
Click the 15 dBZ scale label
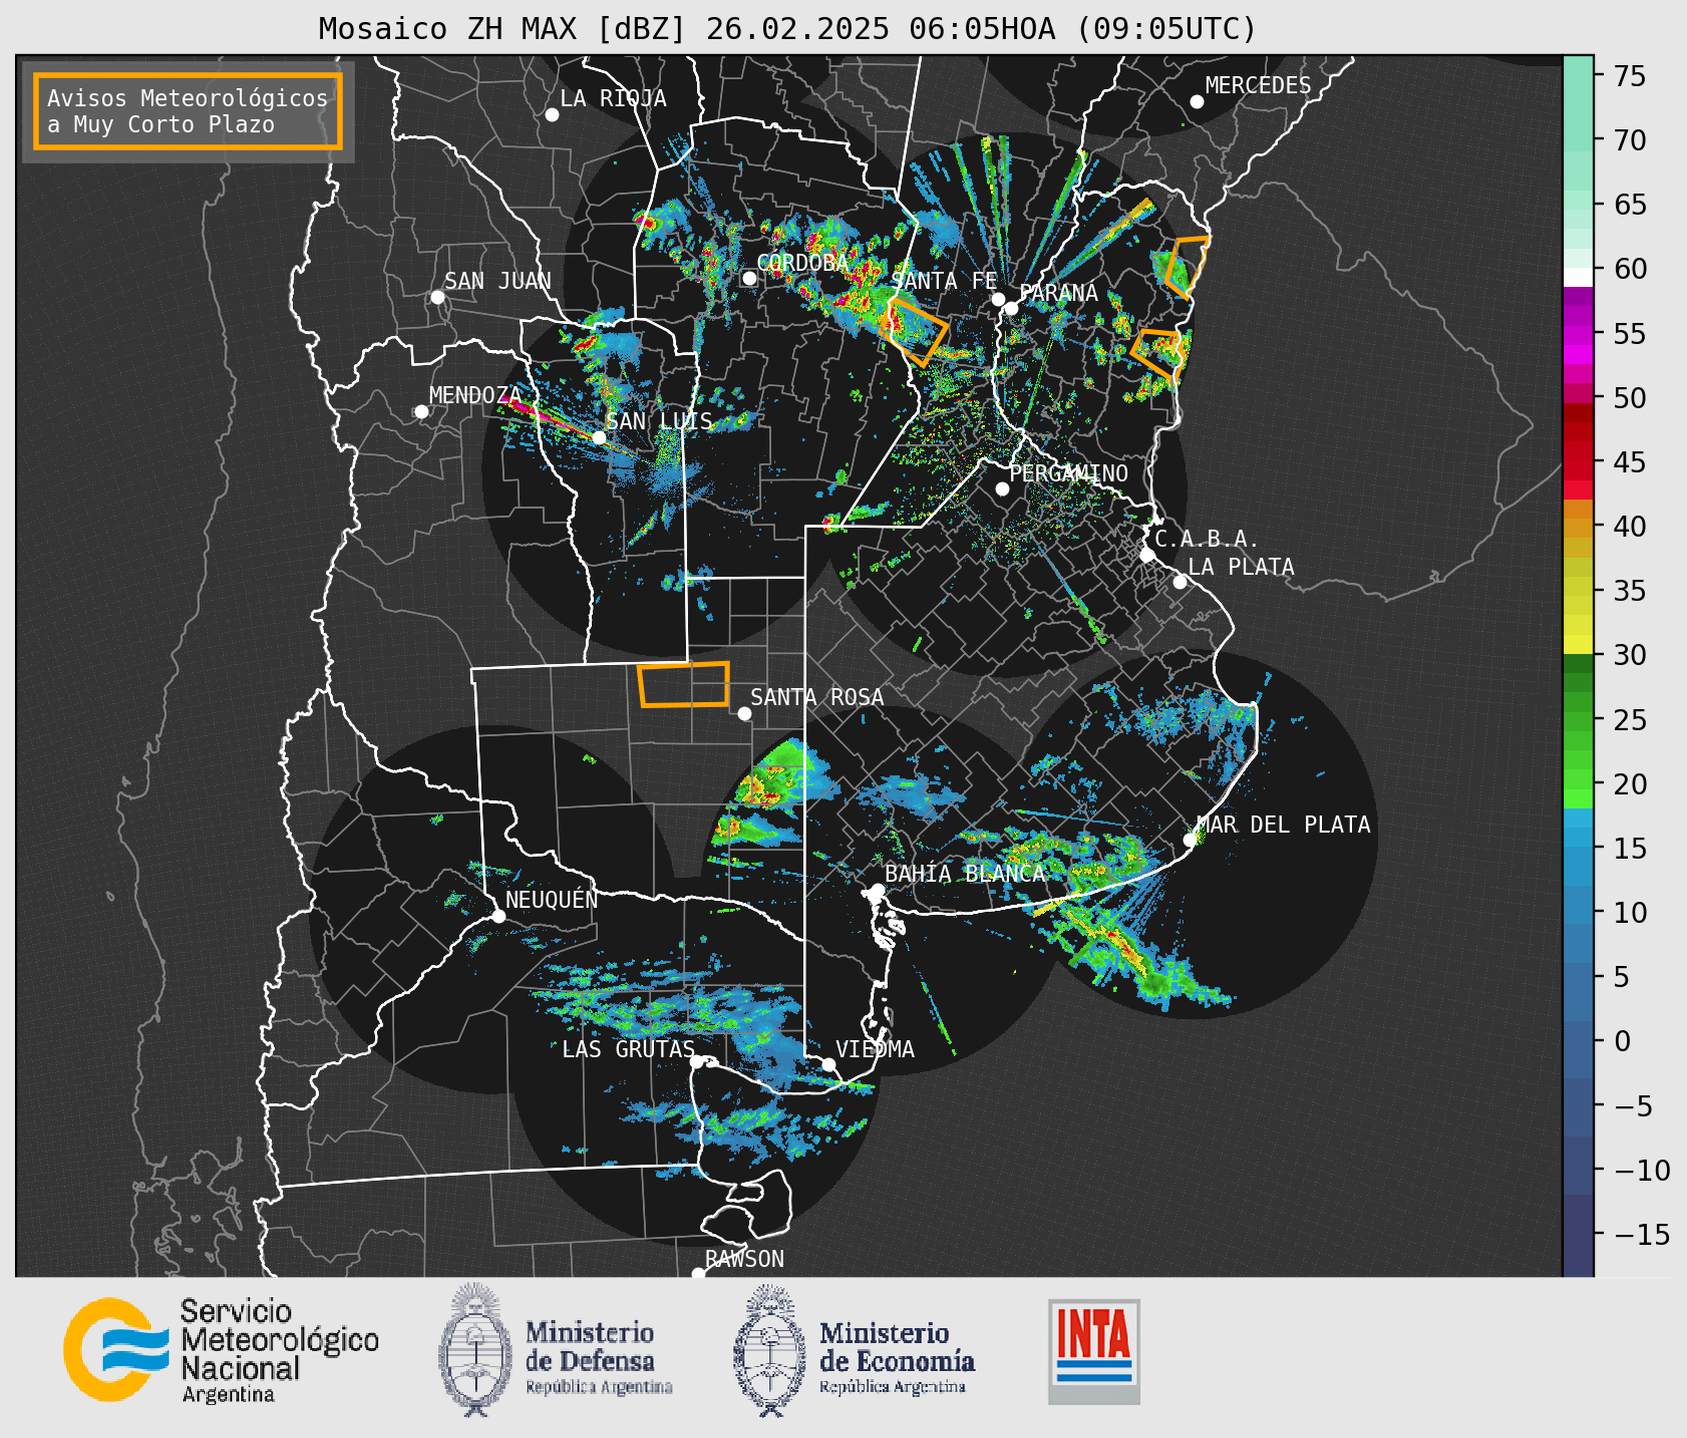click(x=1628, y=849)
